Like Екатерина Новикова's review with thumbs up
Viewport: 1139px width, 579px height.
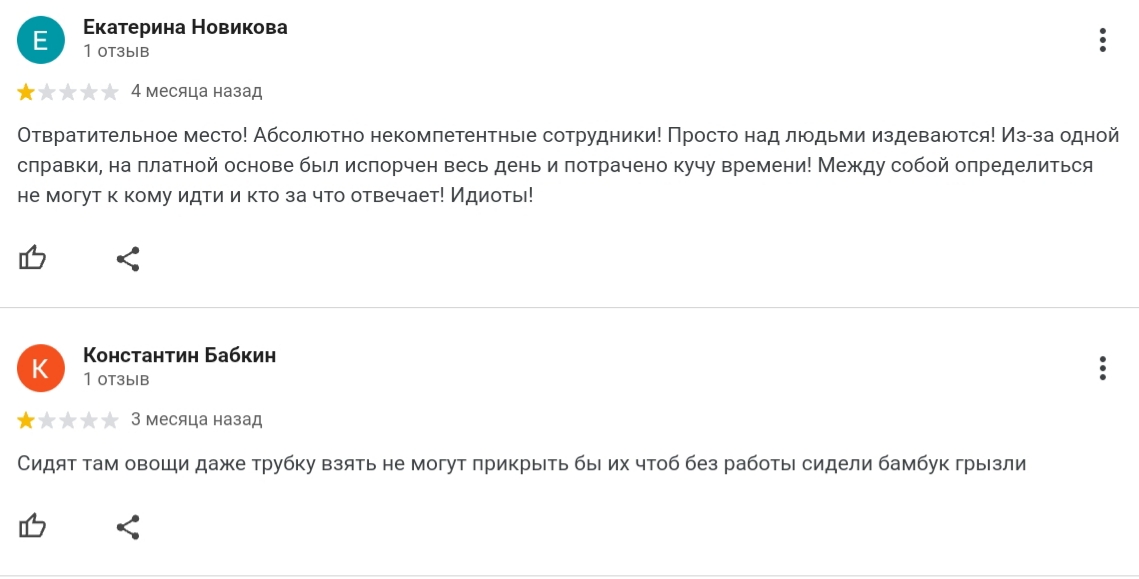coord(32,259)
